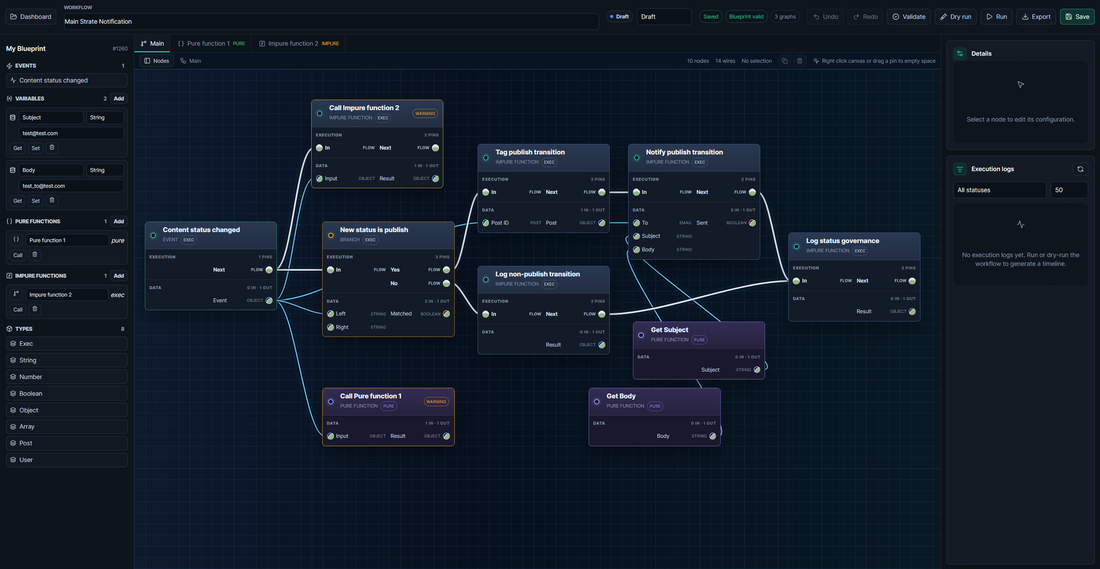
Task: Open the All statuses filter dropdown
Action: (999, 190)
